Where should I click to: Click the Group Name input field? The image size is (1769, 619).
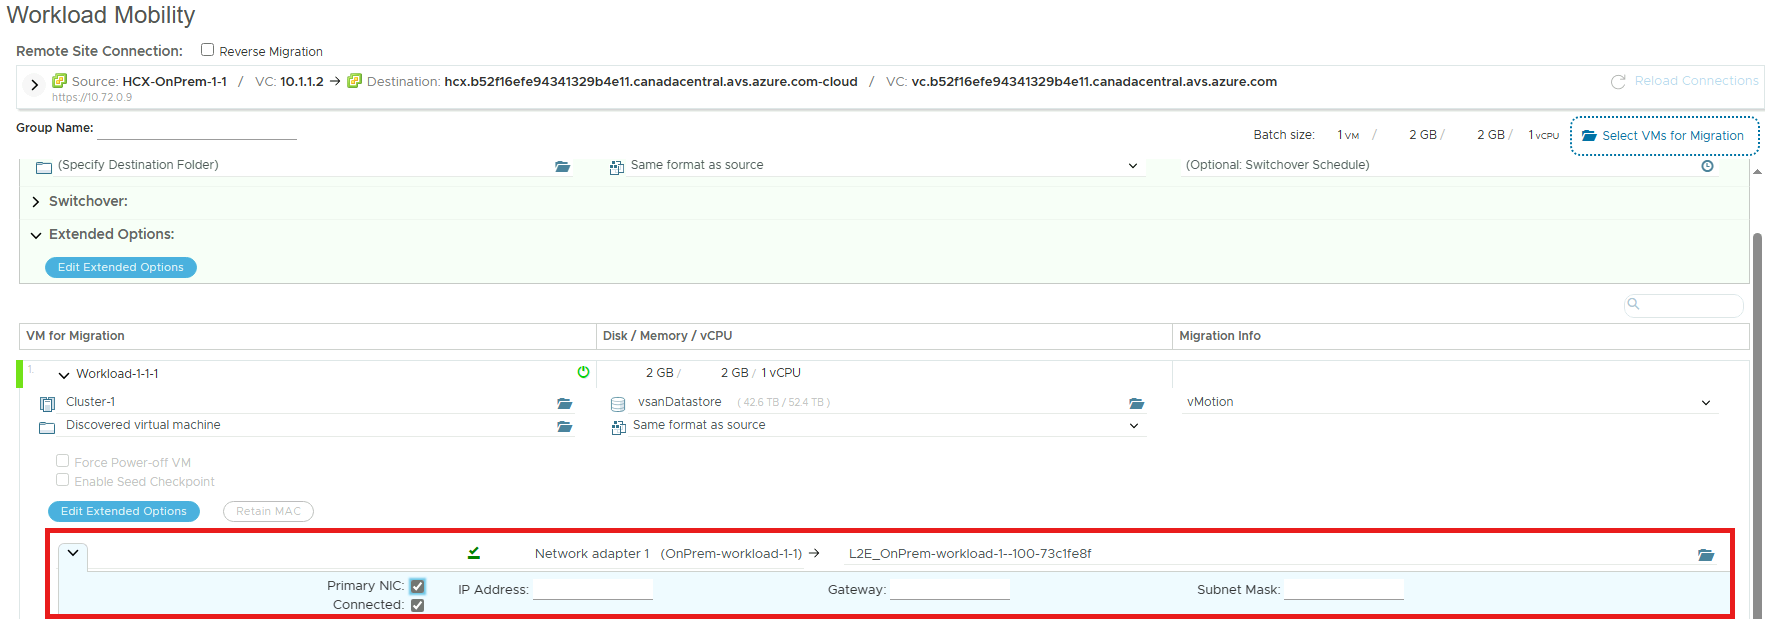[197, 129]
